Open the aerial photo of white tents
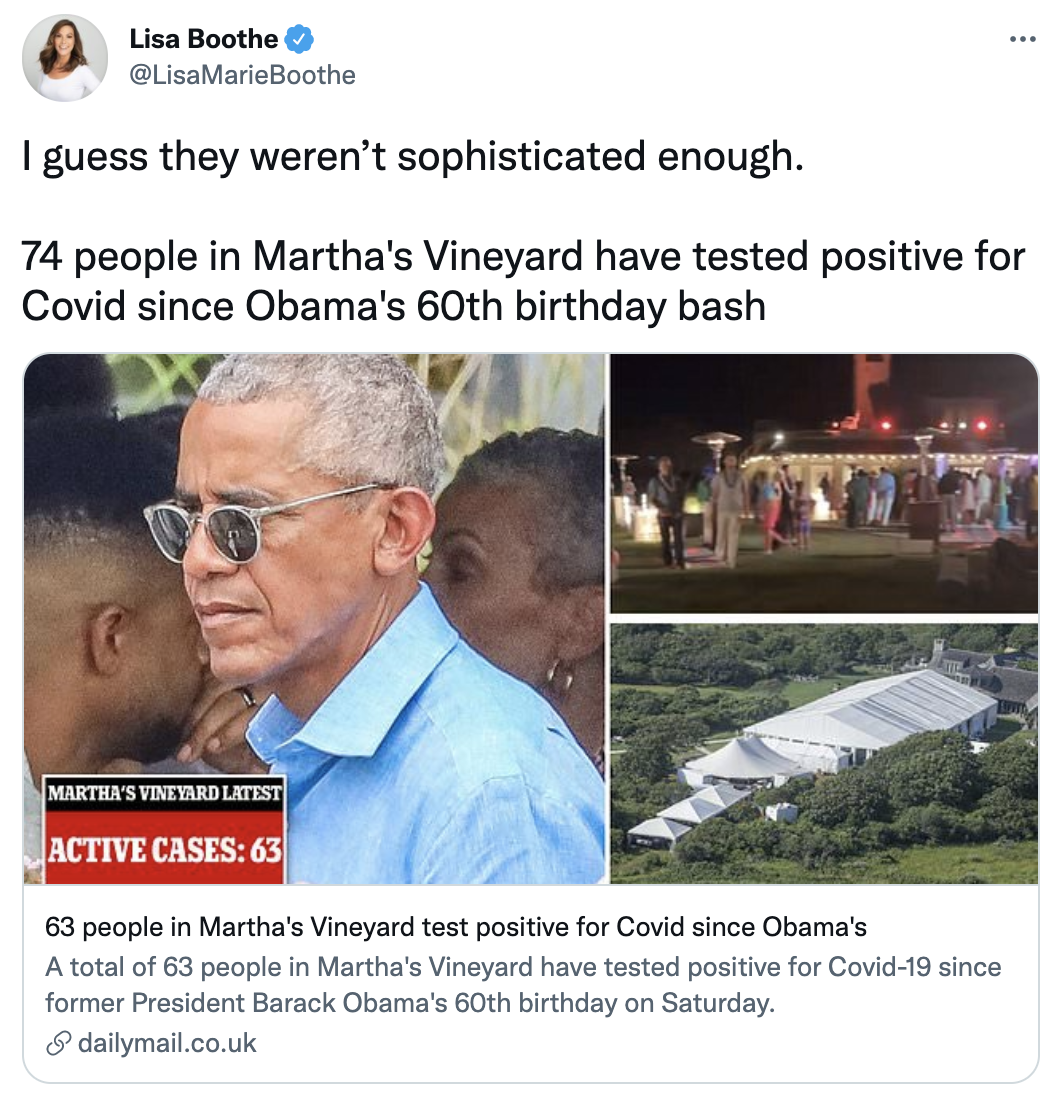Screen dimensions: 1062x1098 [x=824, y=753]
